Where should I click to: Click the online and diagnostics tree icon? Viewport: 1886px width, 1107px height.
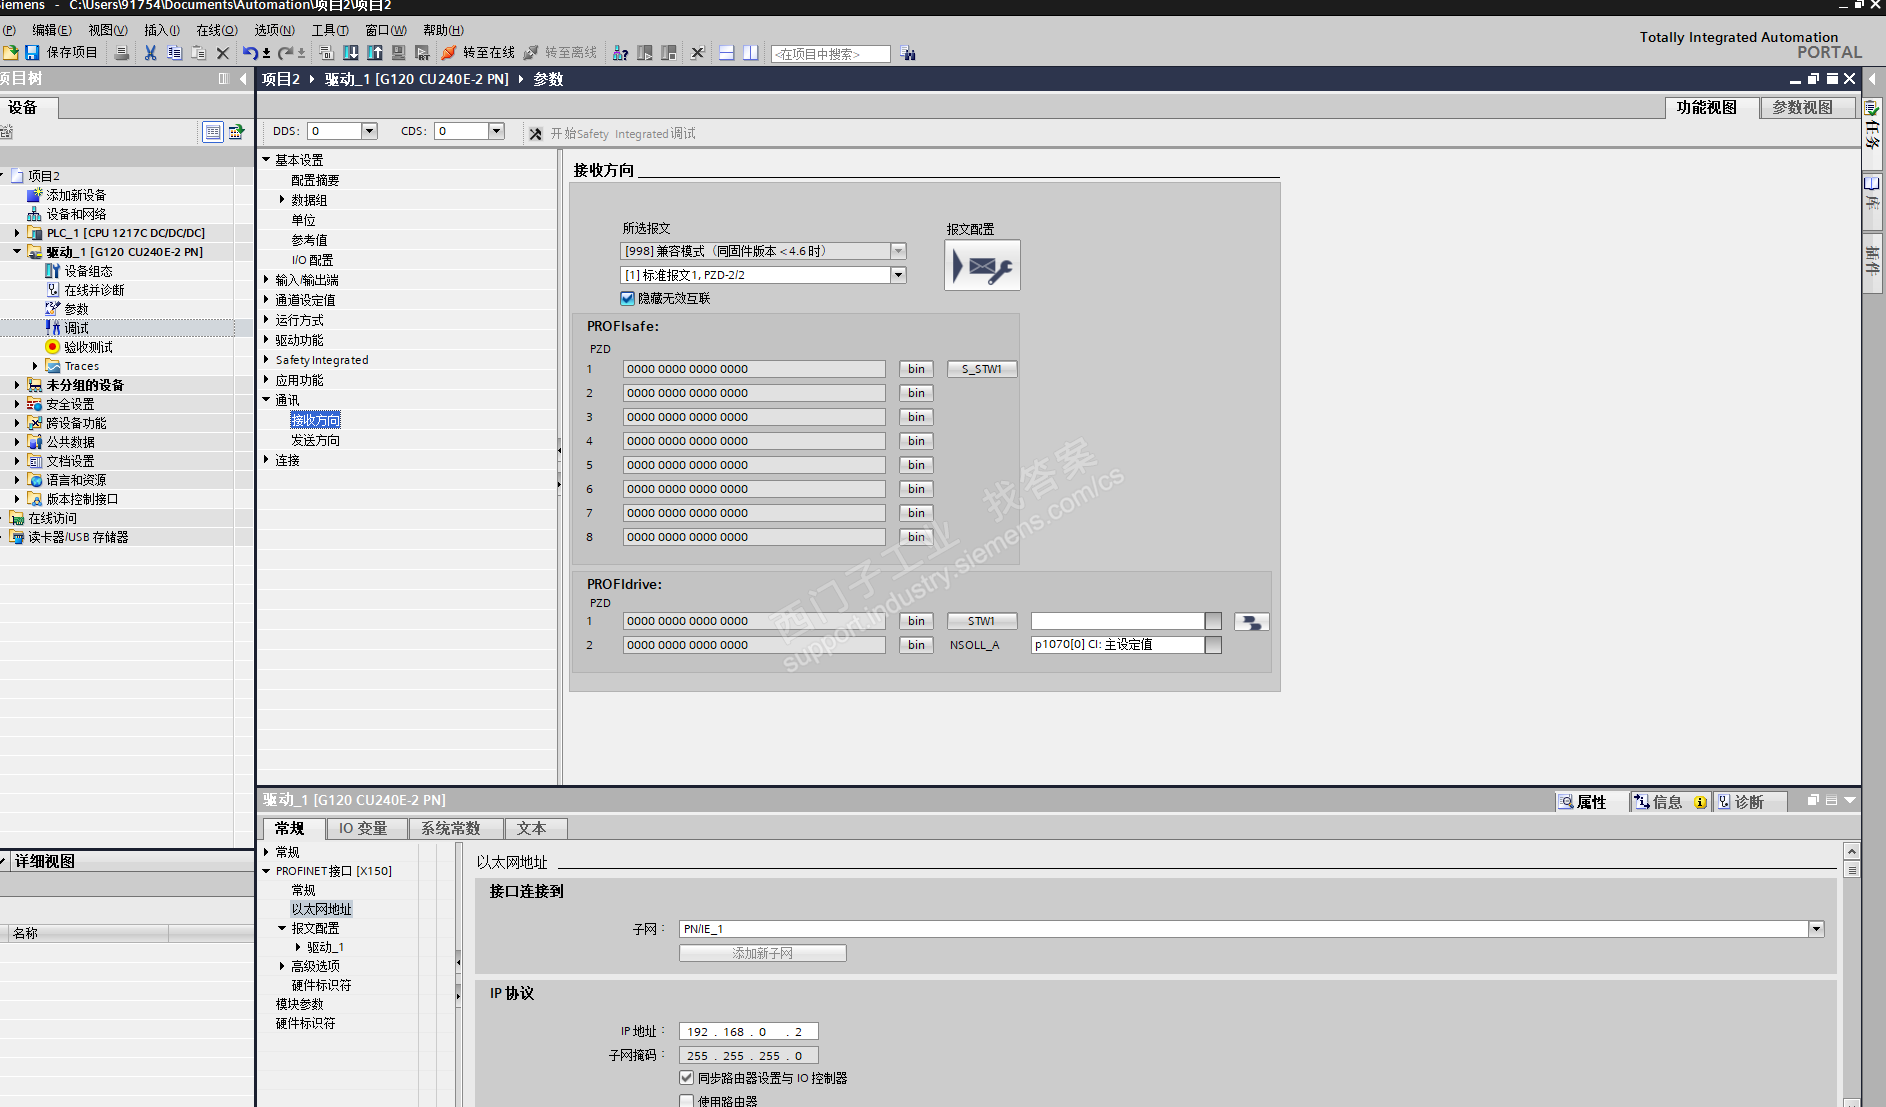pyautogui.click(x=52, y=290)
